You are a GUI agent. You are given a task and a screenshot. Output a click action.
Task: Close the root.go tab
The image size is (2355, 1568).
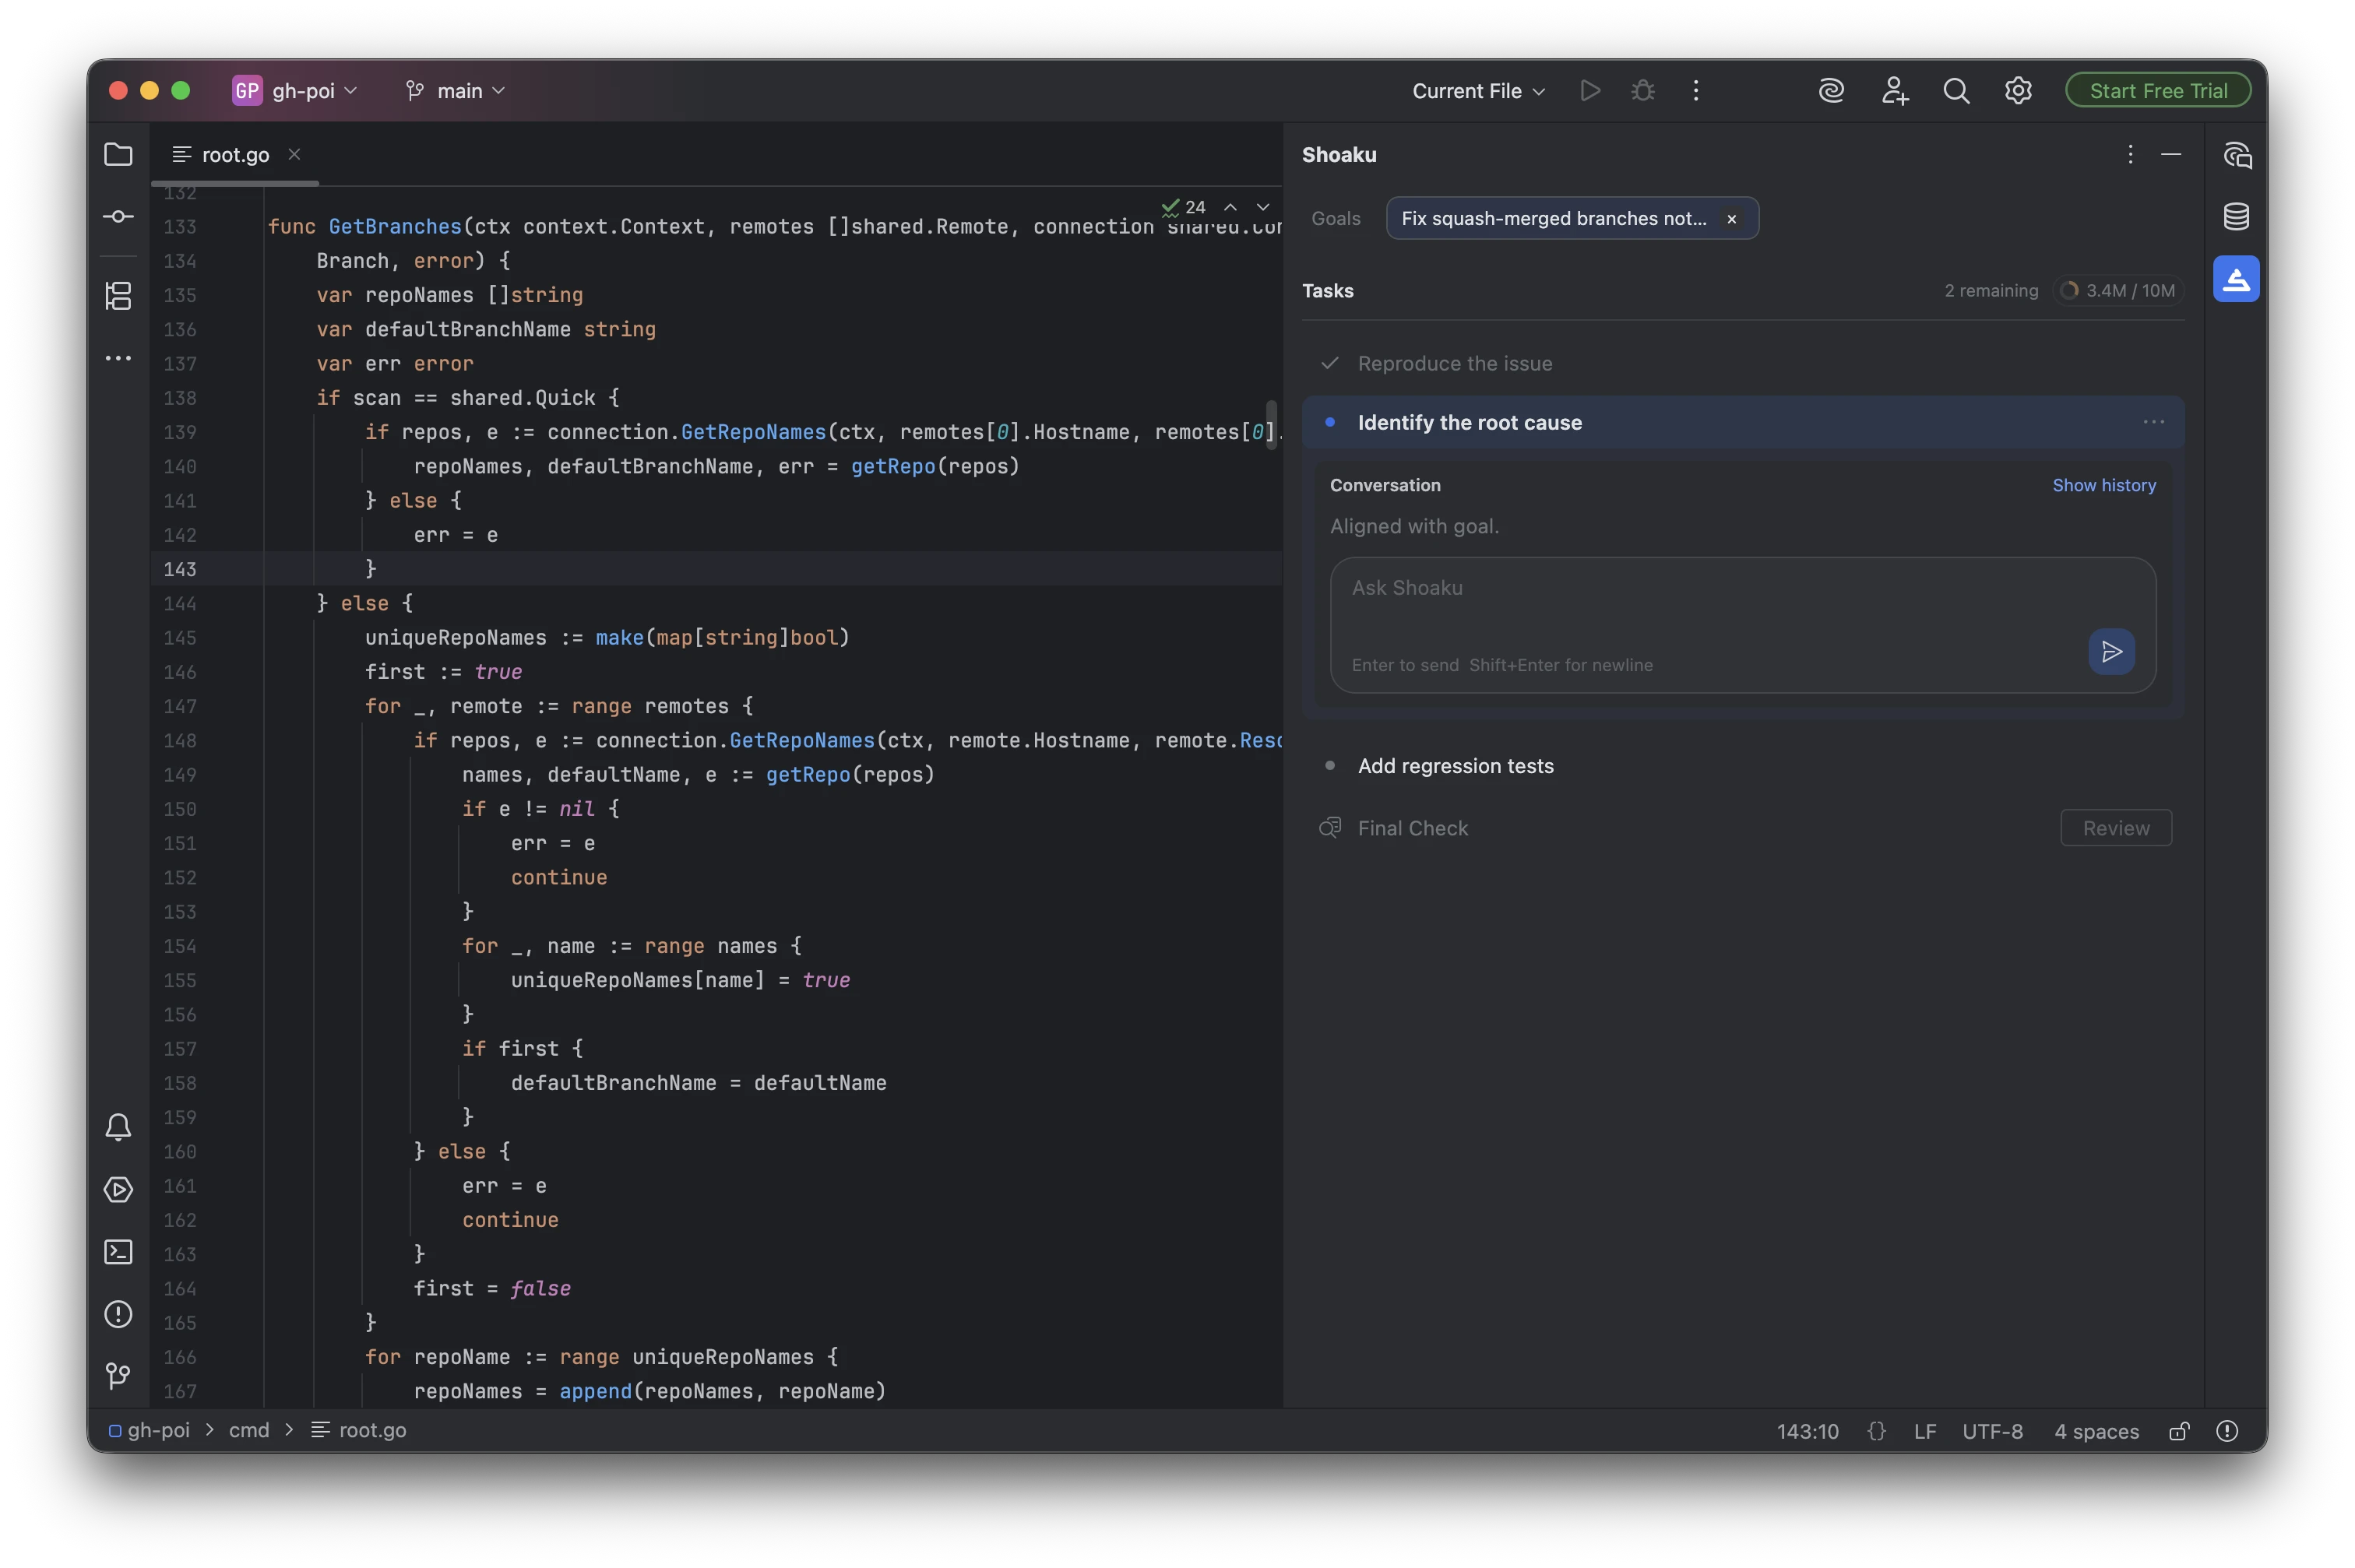pos(294,154)
